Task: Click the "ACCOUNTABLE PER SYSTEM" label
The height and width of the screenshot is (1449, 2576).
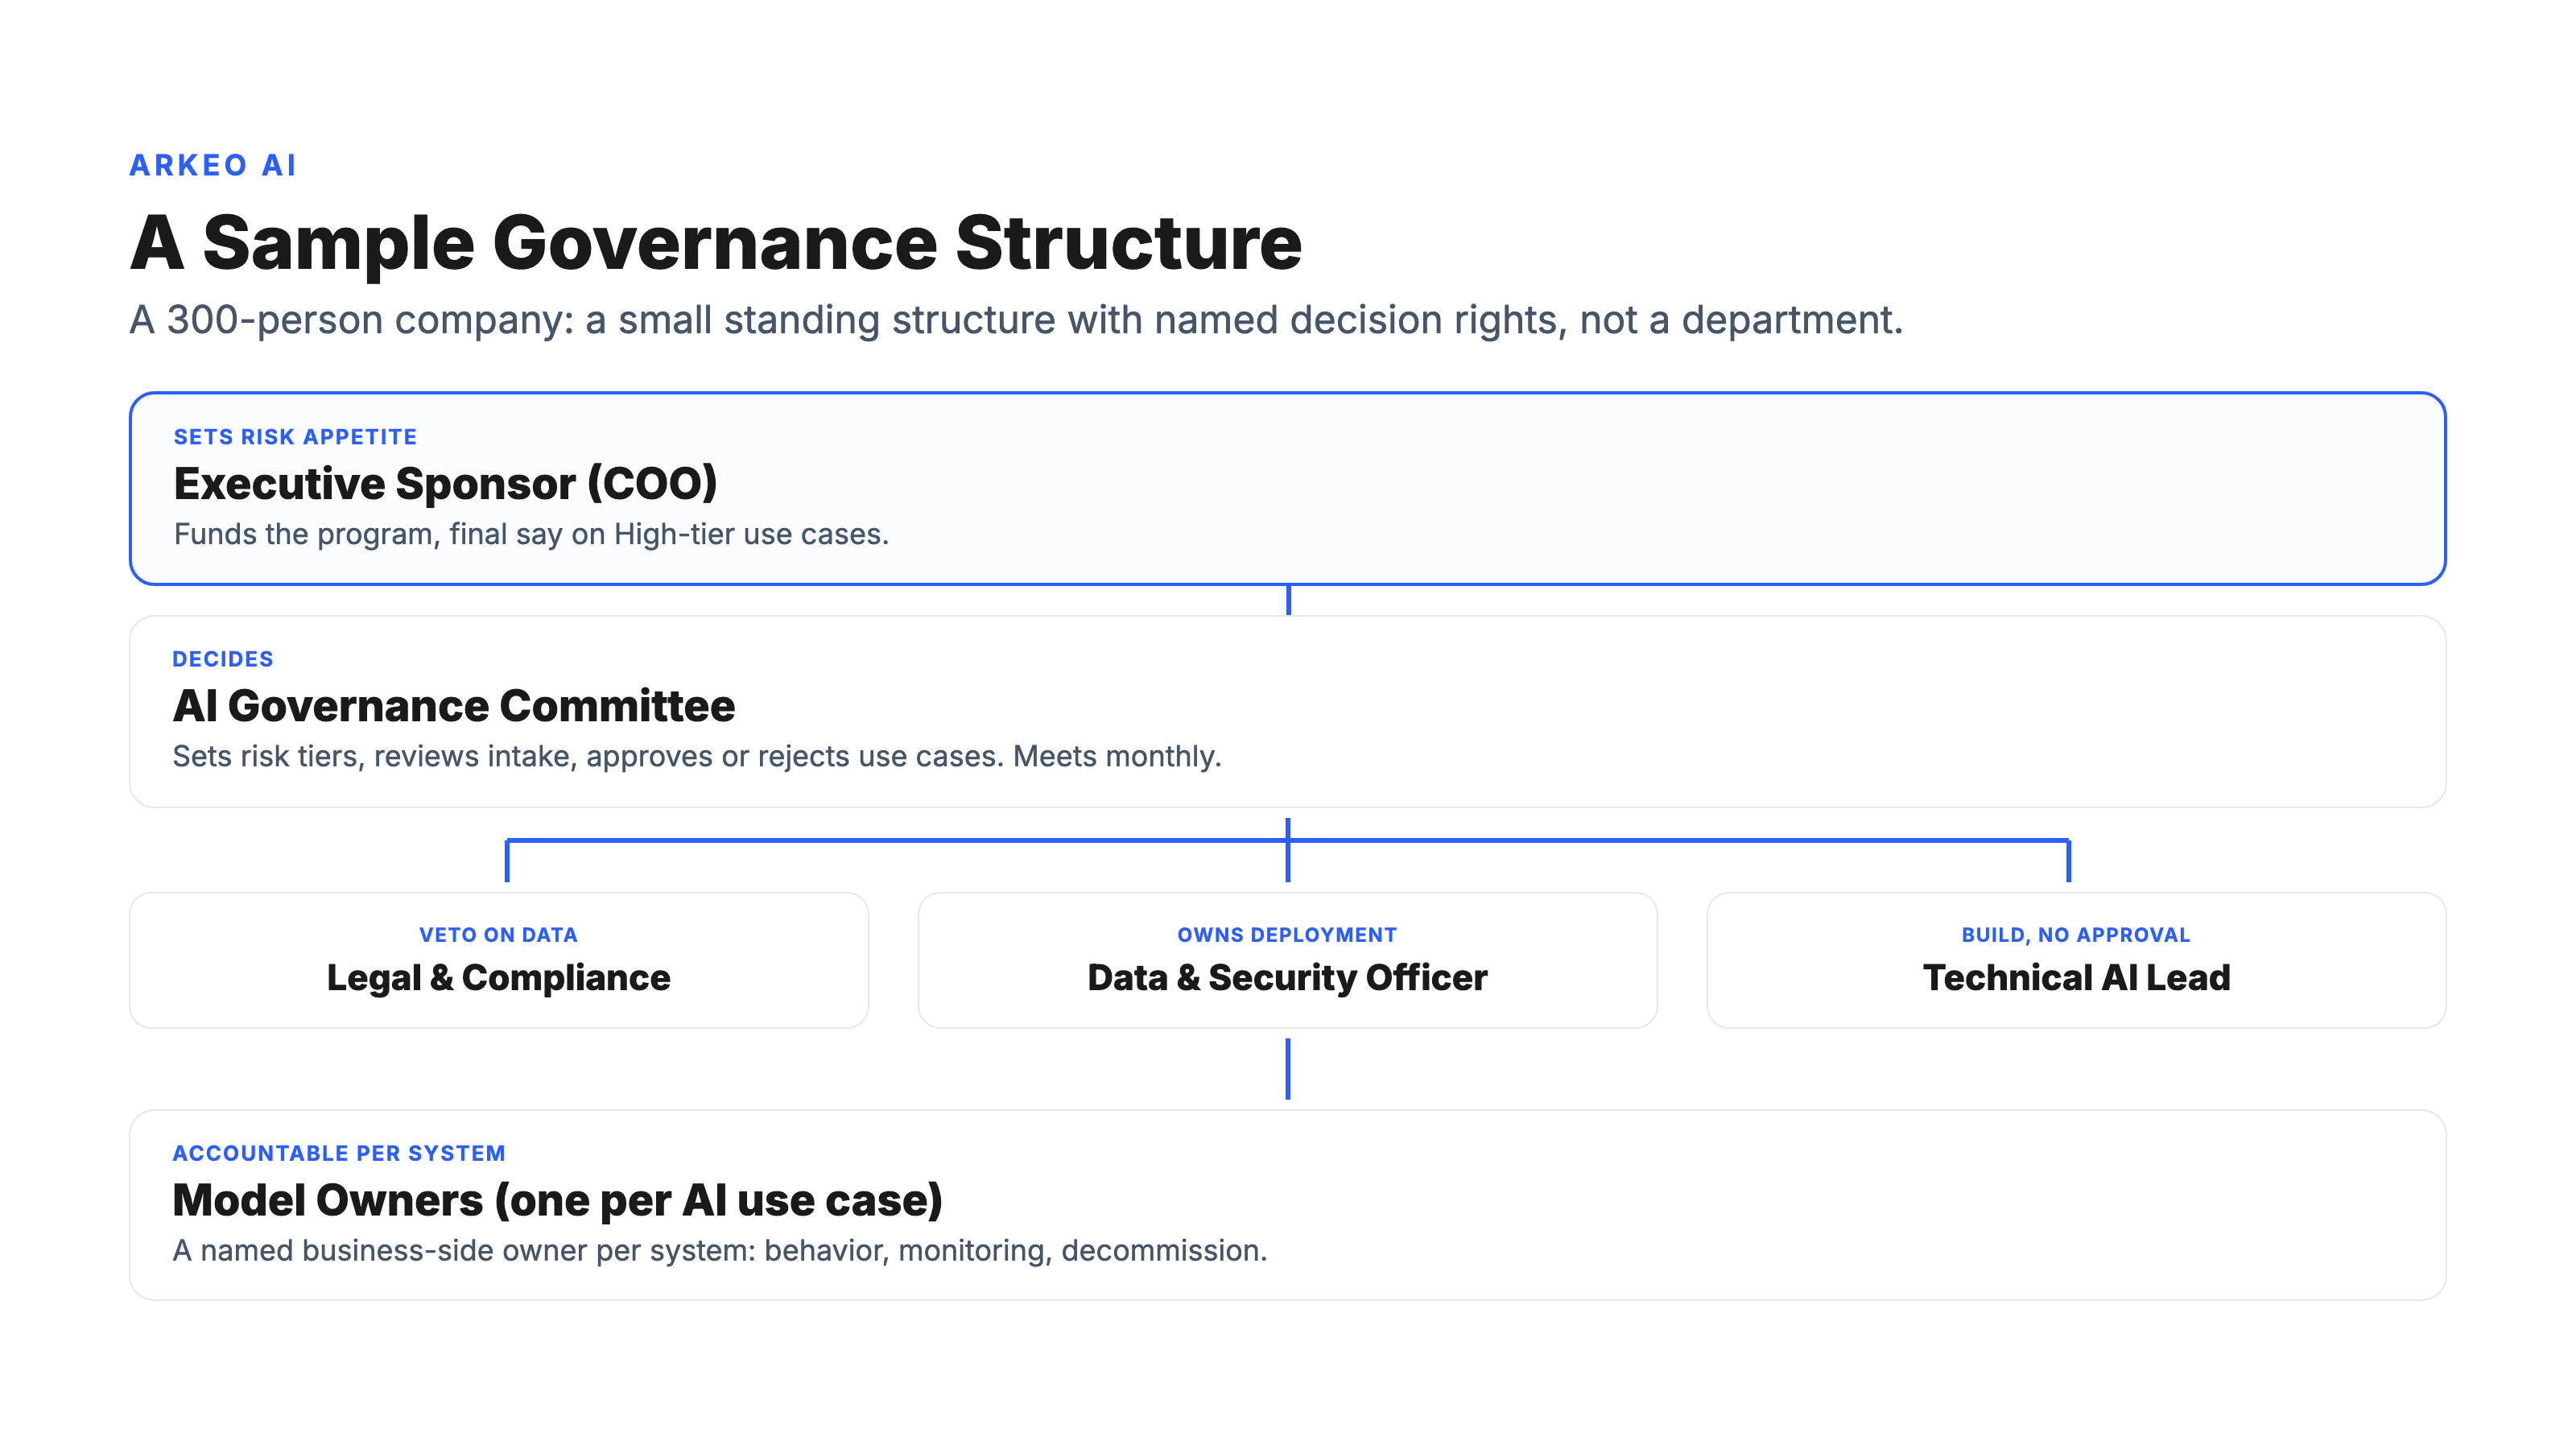Action: (x=339, y=1153)
